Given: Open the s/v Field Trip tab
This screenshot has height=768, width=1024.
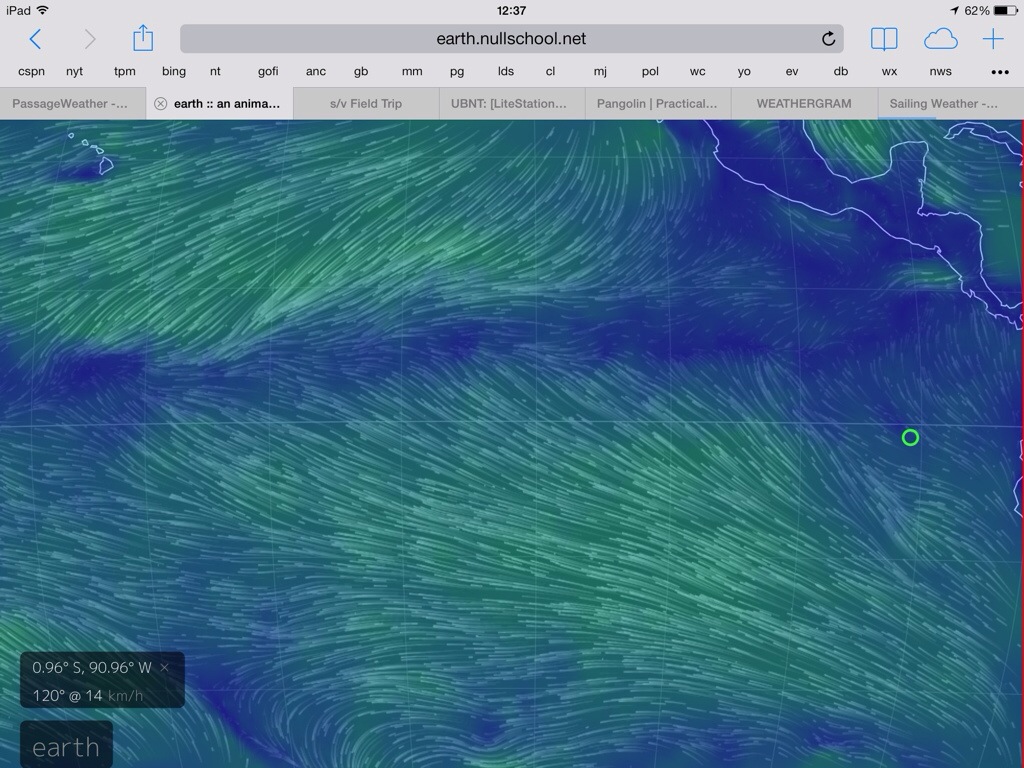Looking at the screenshot, I should pos(365,104).
